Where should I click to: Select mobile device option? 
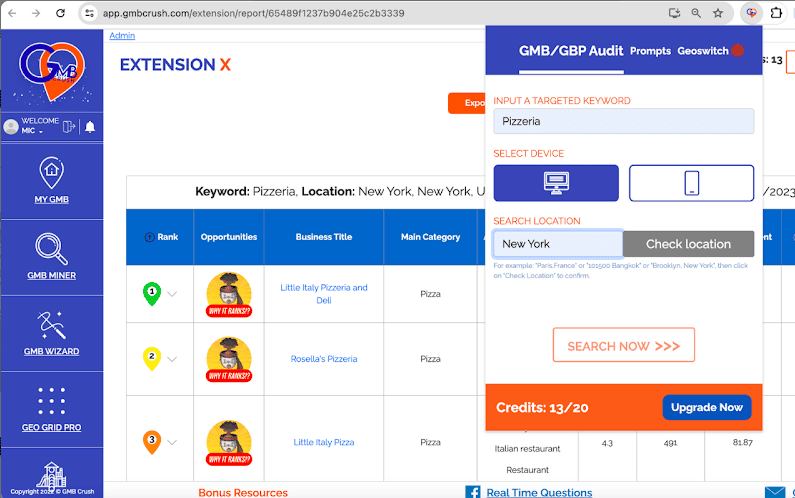pos(692,183)
